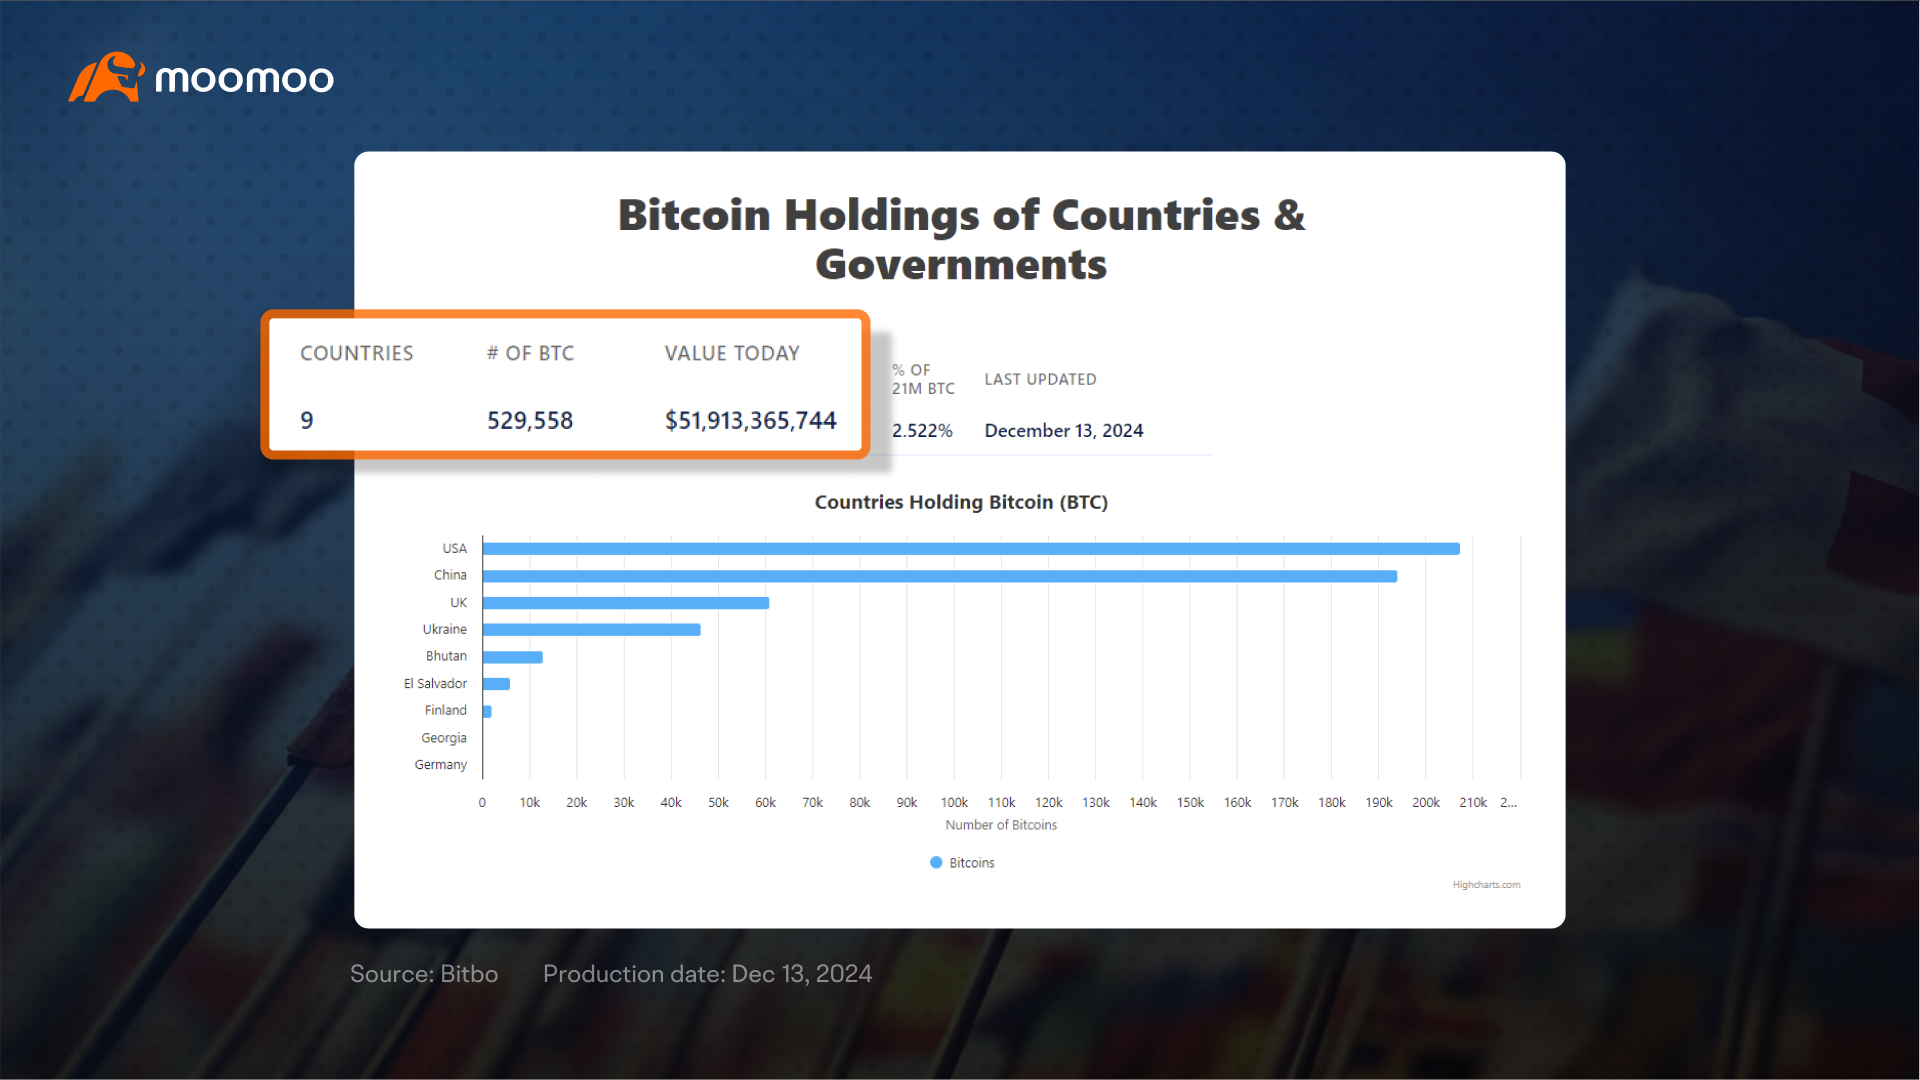Click the Finland bar in the chart
The image size is (1920, 1080).
click(x=487, y=711)
